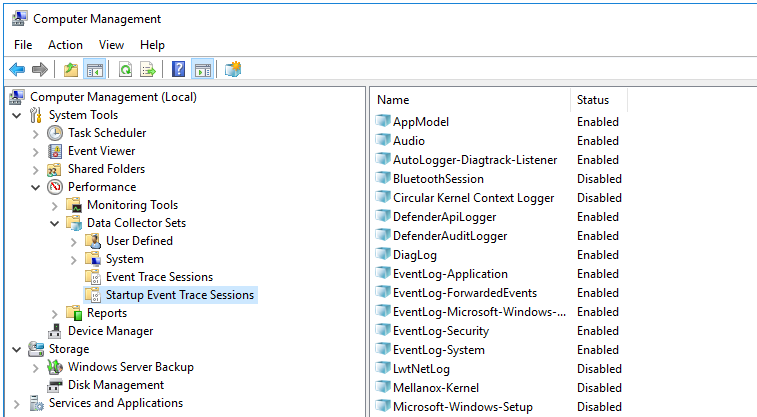Click the New data collector set icon
Screen dimensions: 757x417
pyautogui.click(x=233, y=70)
